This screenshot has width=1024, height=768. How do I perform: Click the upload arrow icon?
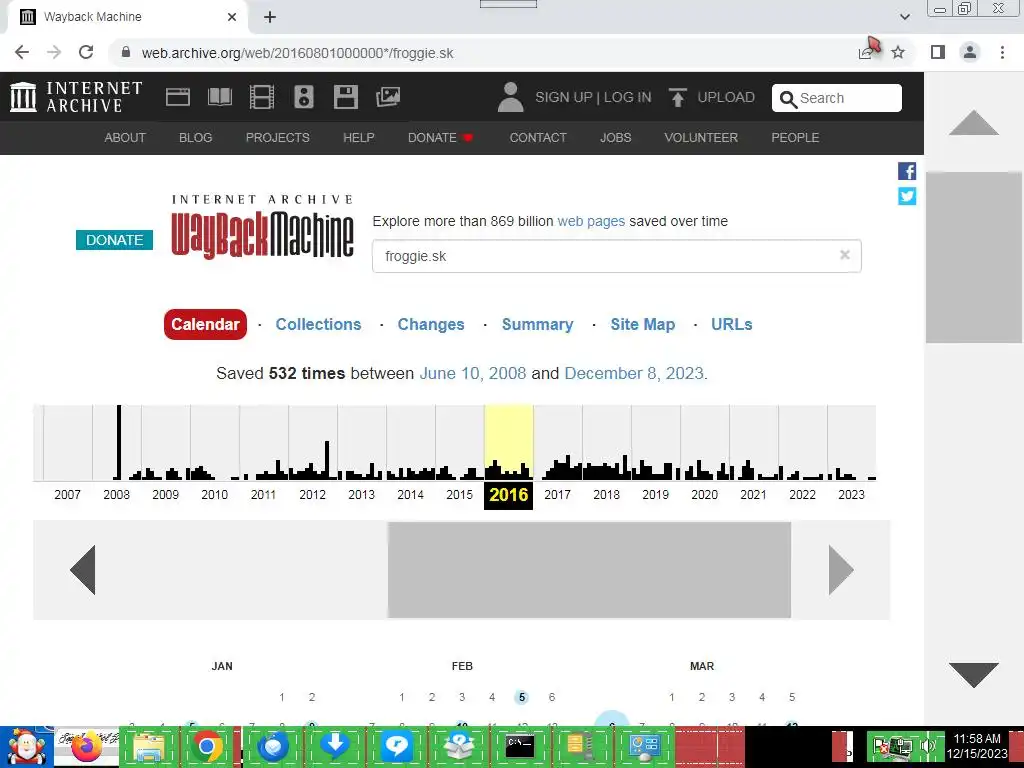pyautogui.click(x=678, y=97)
